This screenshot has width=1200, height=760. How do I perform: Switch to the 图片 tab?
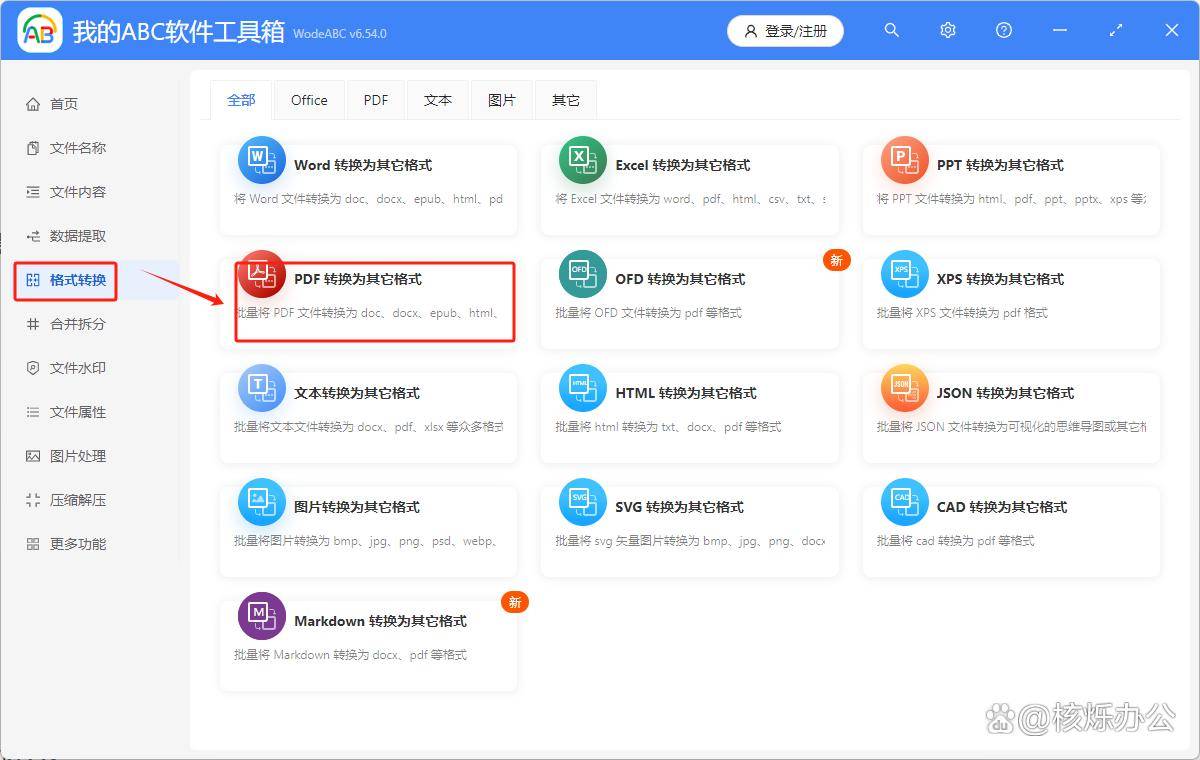point(502,100)
